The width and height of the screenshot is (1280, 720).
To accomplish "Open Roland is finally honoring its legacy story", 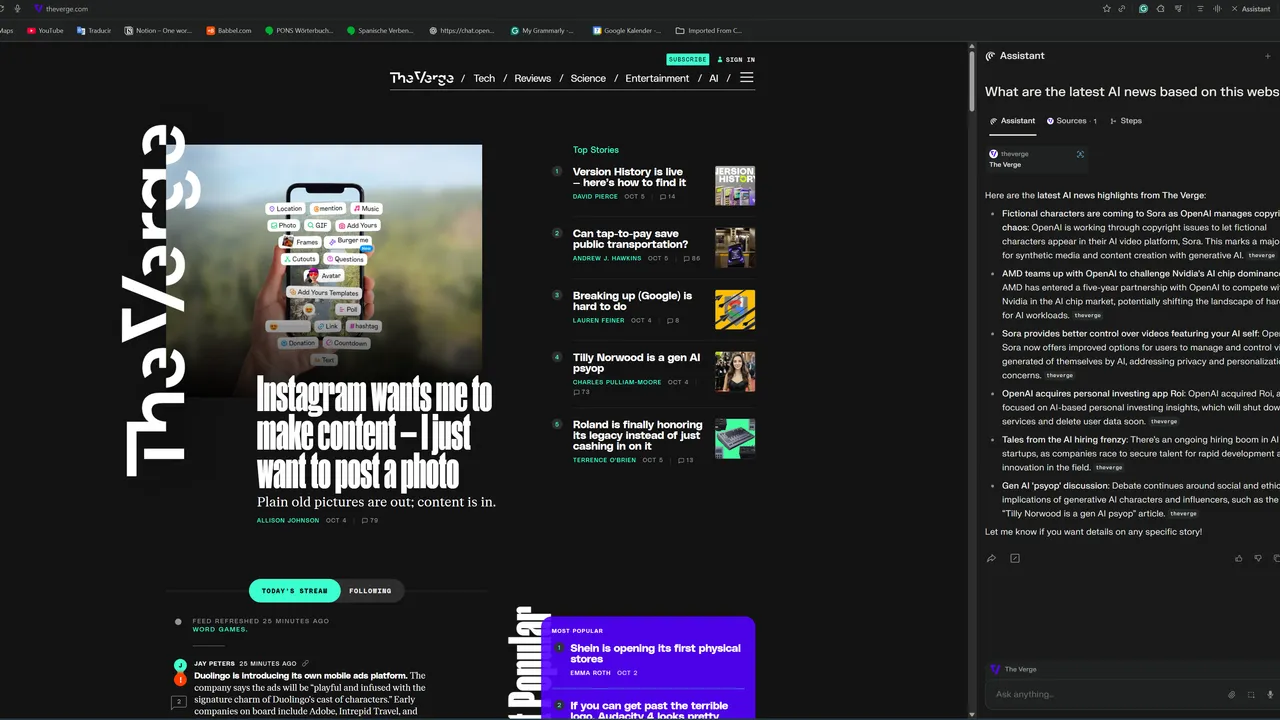I will point(637,435).
